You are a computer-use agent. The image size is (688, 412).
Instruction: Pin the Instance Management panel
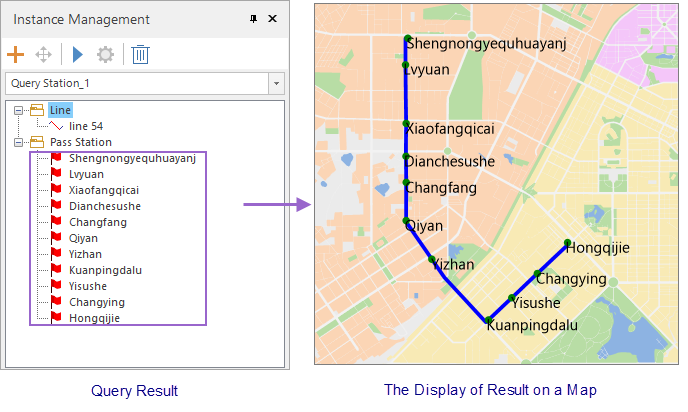tap(253, 18)
